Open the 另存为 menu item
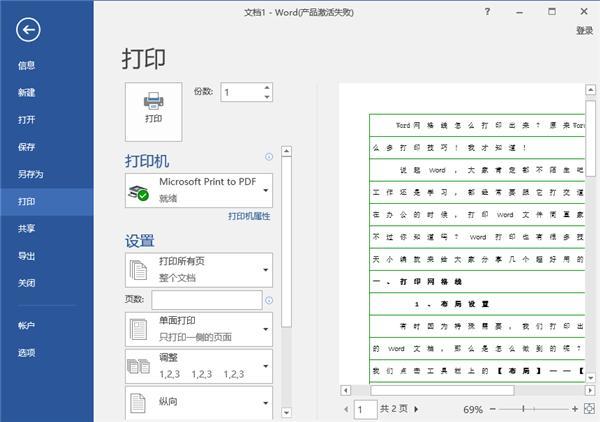The height and width of the screenshot is (422, 600). (x=31, y=174)
